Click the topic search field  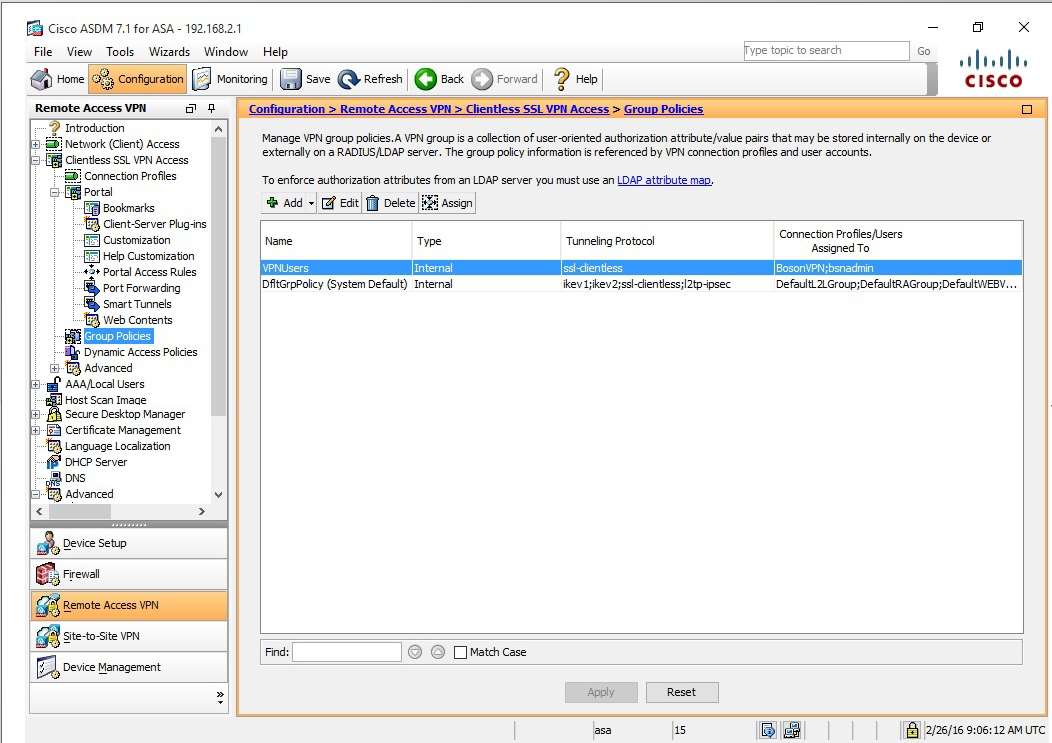[826, 50]
